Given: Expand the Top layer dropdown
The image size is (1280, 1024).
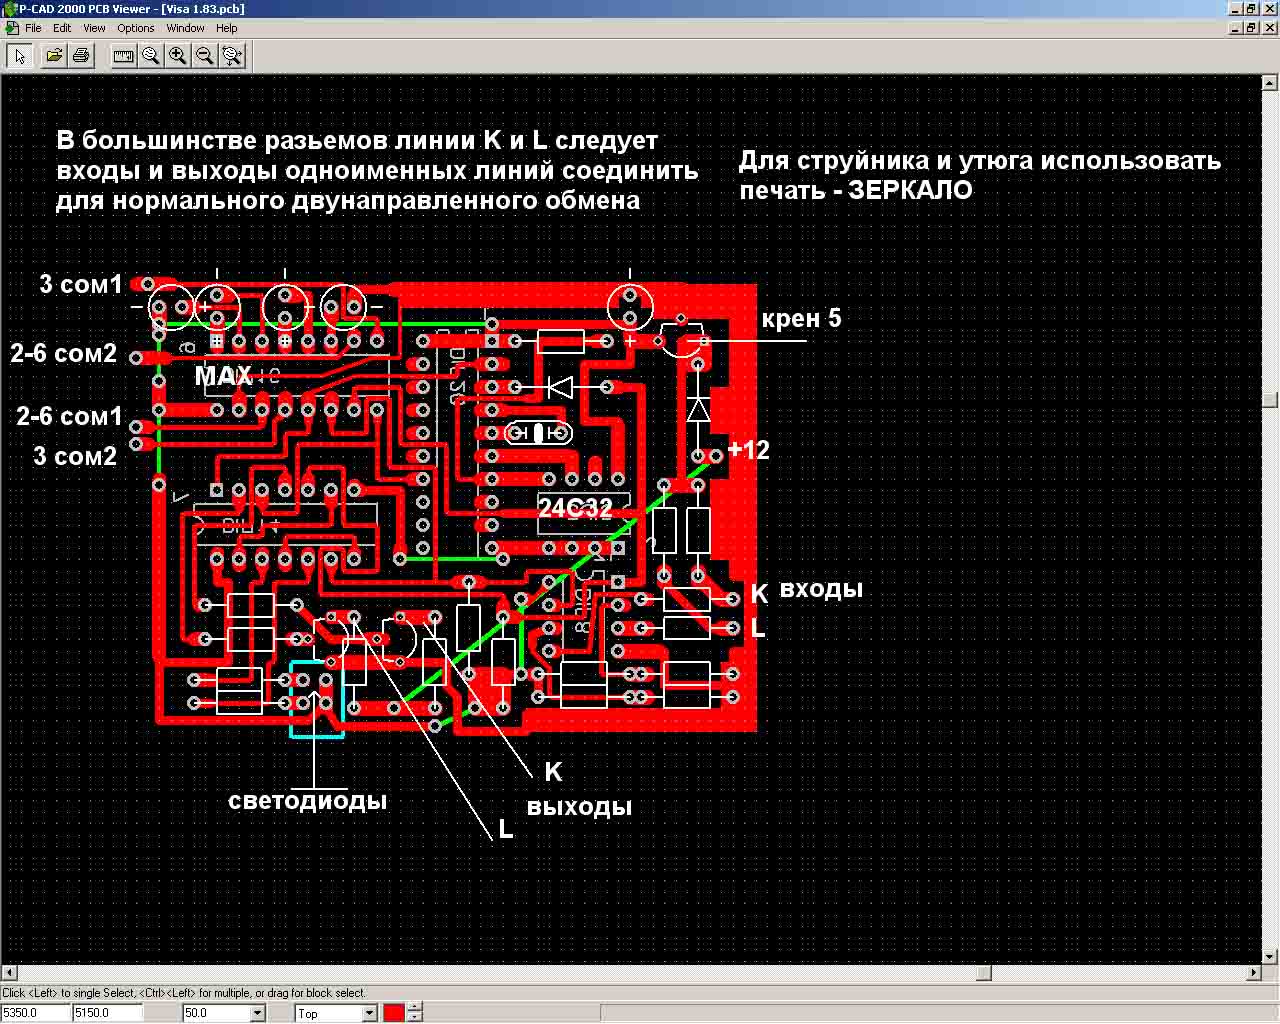Looking at the screenshot, I should pyautogui.click(x=369, y=1013).
